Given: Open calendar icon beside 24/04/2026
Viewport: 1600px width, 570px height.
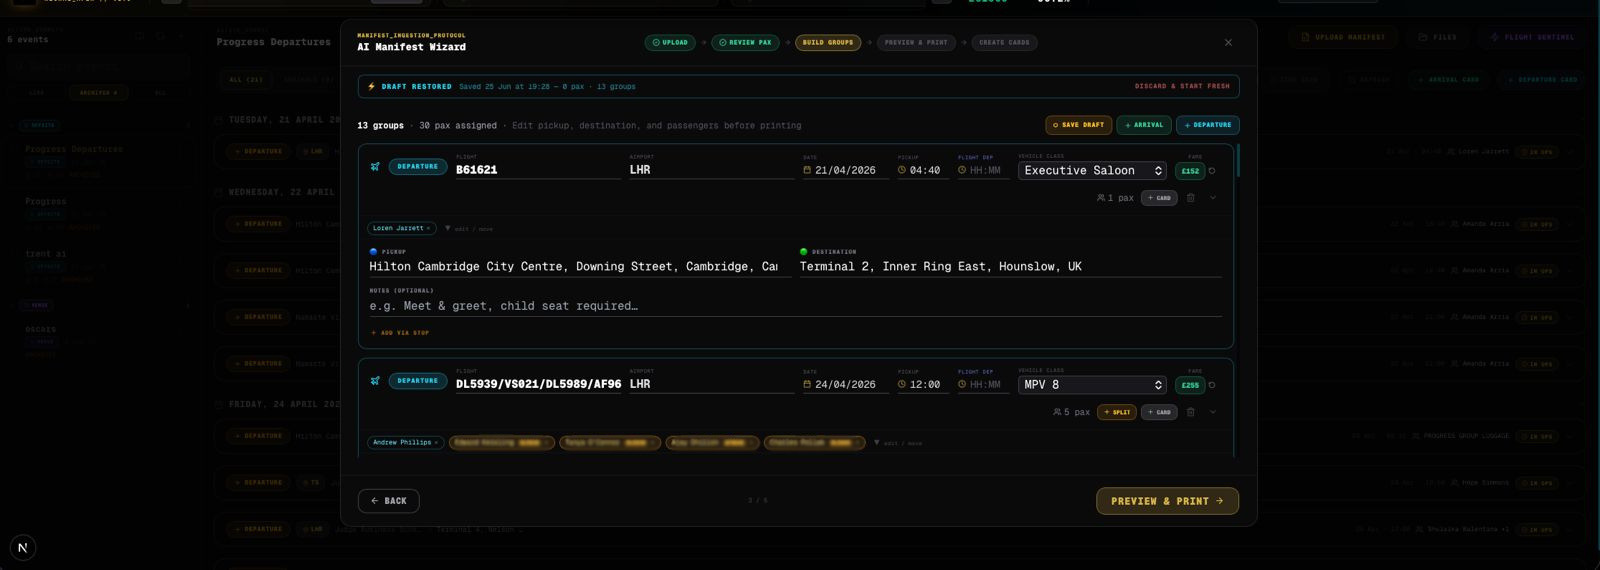Looking at the screenshot, I should click(x=807, y=384).
